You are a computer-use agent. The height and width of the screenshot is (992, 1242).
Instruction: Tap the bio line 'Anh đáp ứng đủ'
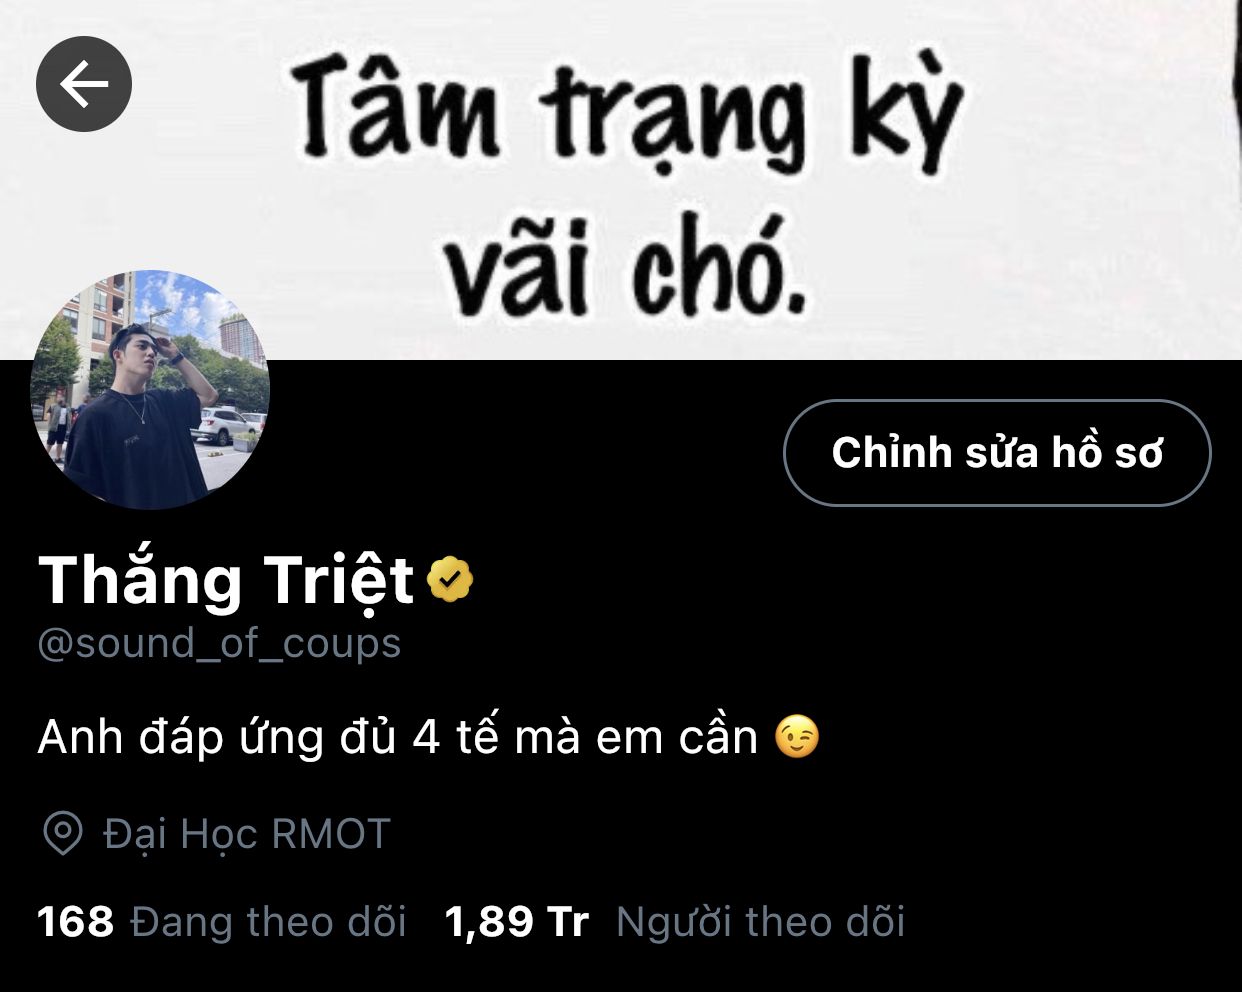coord(217,738)
